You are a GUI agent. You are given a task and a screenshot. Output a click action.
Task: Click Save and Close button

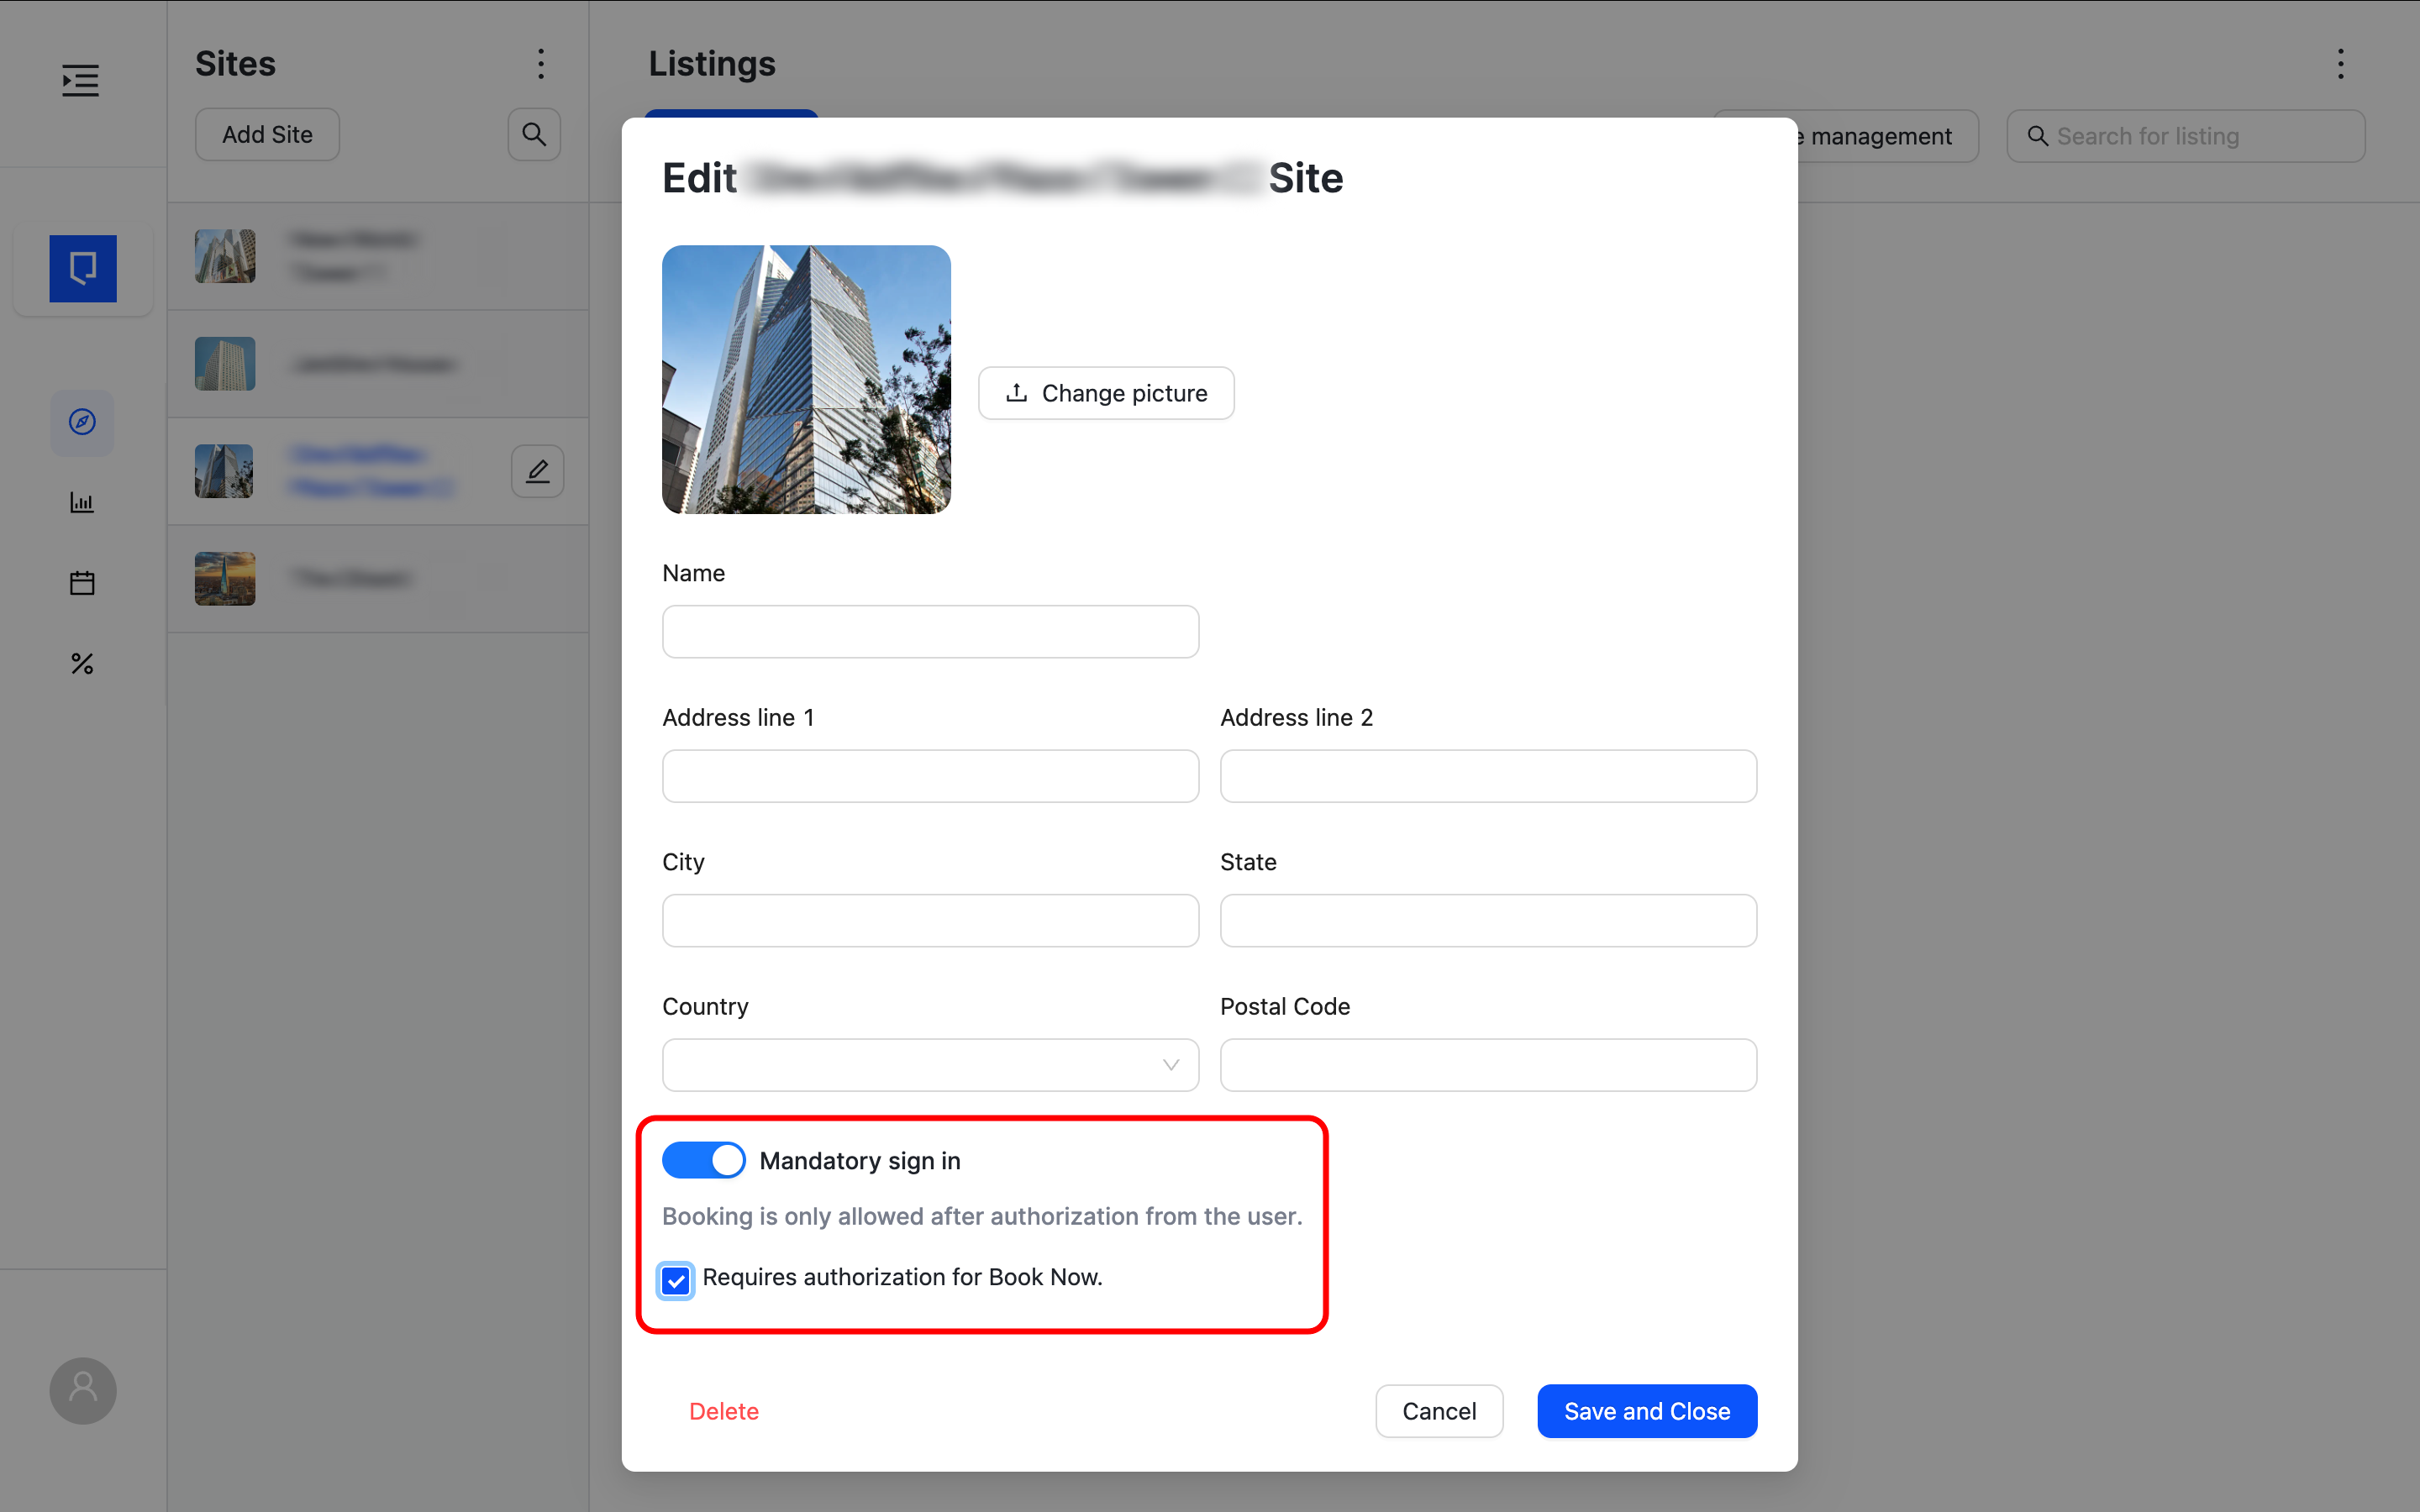pos(1646,1411)
